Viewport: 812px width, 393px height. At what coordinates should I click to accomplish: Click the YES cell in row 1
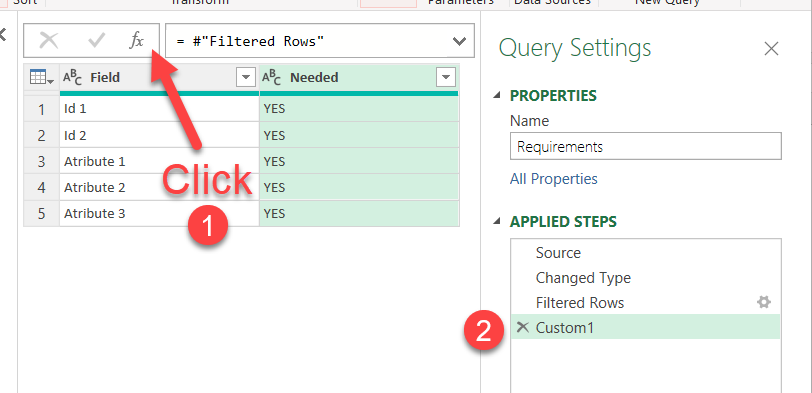[359, 109]
